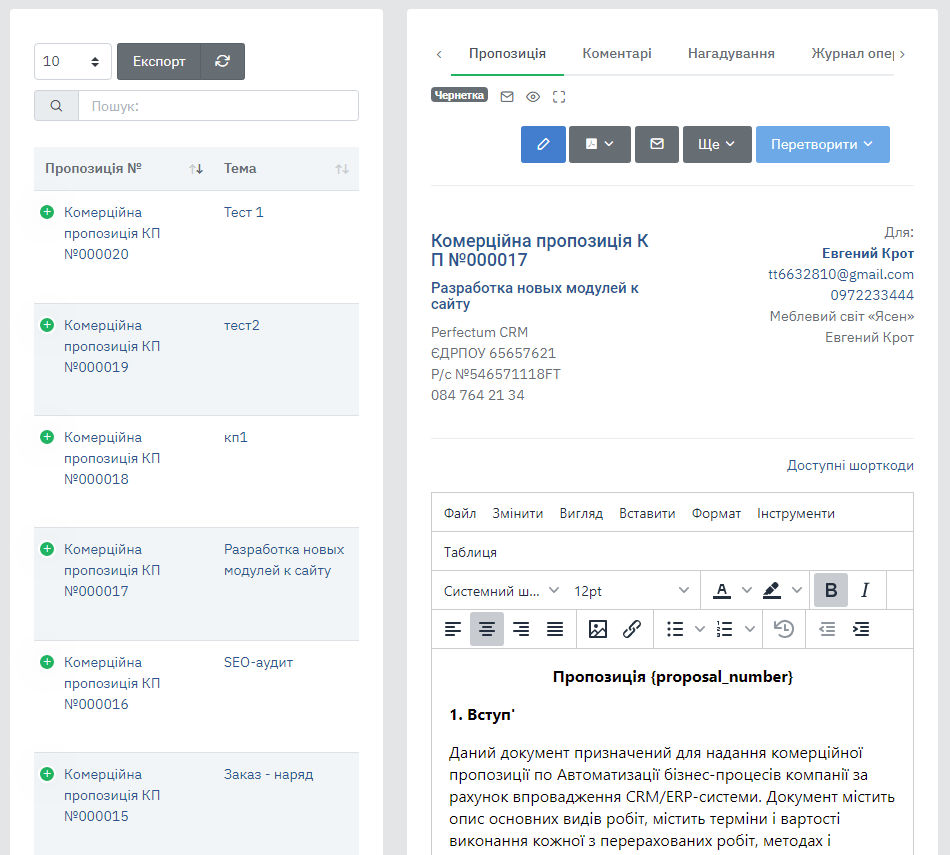Click the envelope send-email button
The width and height of the screenshot is (950, 855).
coord(657,144)
